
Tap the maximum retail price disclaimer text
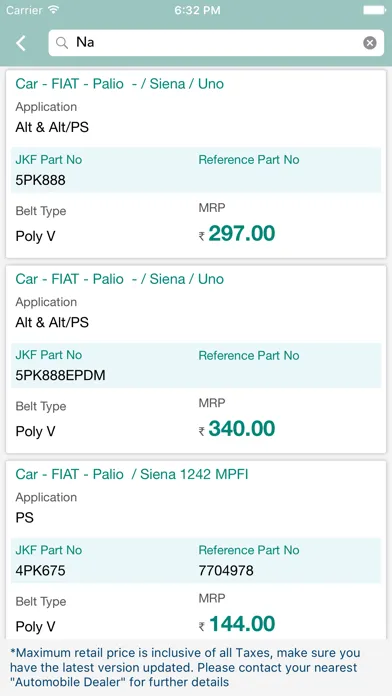point(185,667)
